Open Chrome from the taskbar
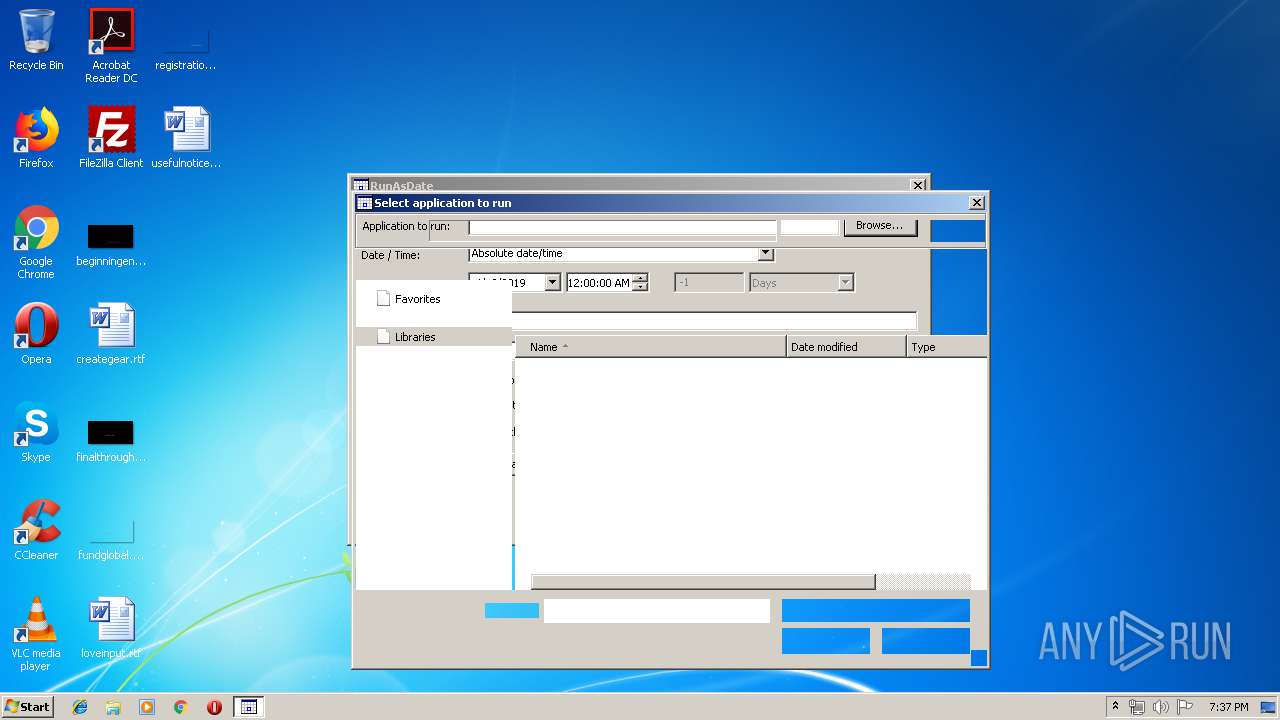Viewport: 1280px width, 720px height. click(x=181, y=707)
